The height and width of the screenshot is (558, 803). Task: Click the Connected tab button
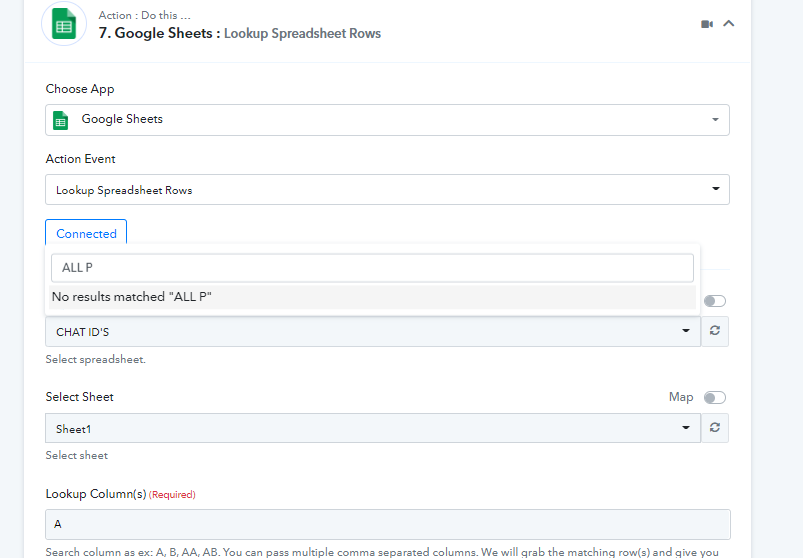tap(86, 233)
